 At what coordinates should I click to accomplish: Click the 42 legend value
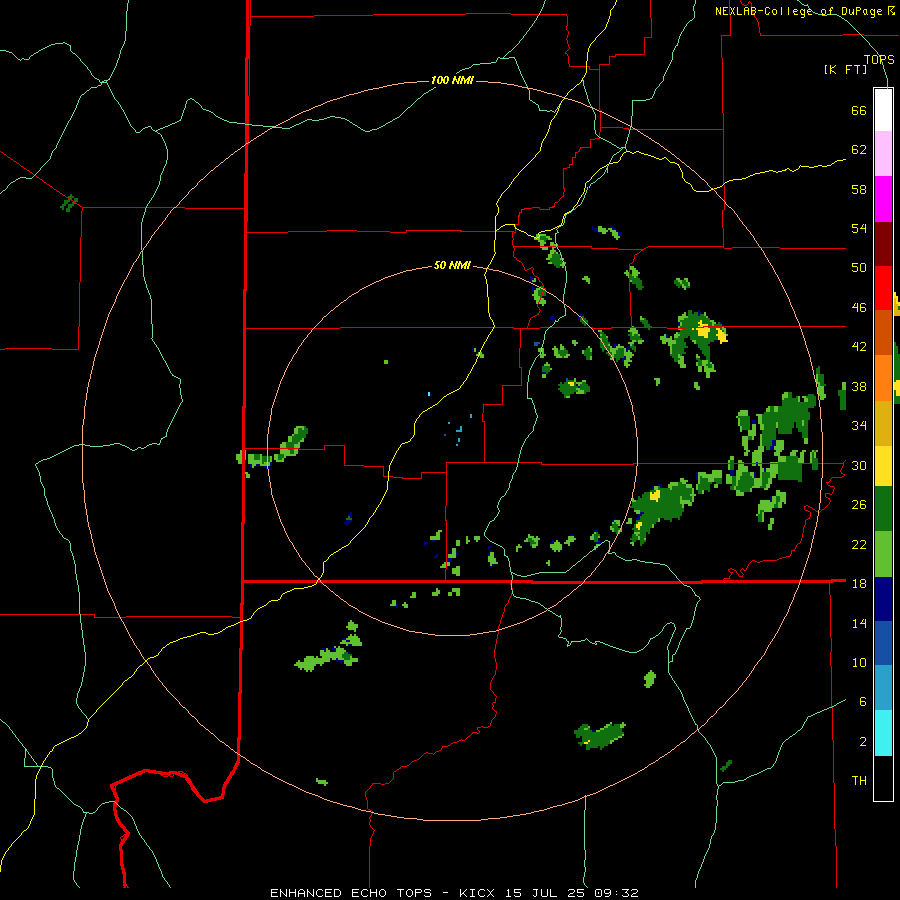tap(859, 347)
